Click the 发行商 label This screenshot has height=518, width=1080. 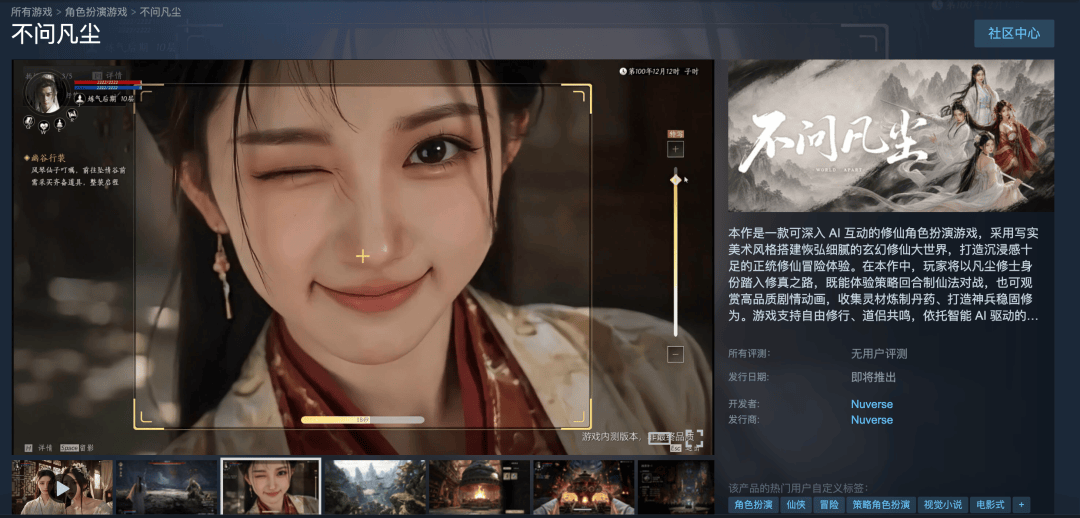coord(744,420)
